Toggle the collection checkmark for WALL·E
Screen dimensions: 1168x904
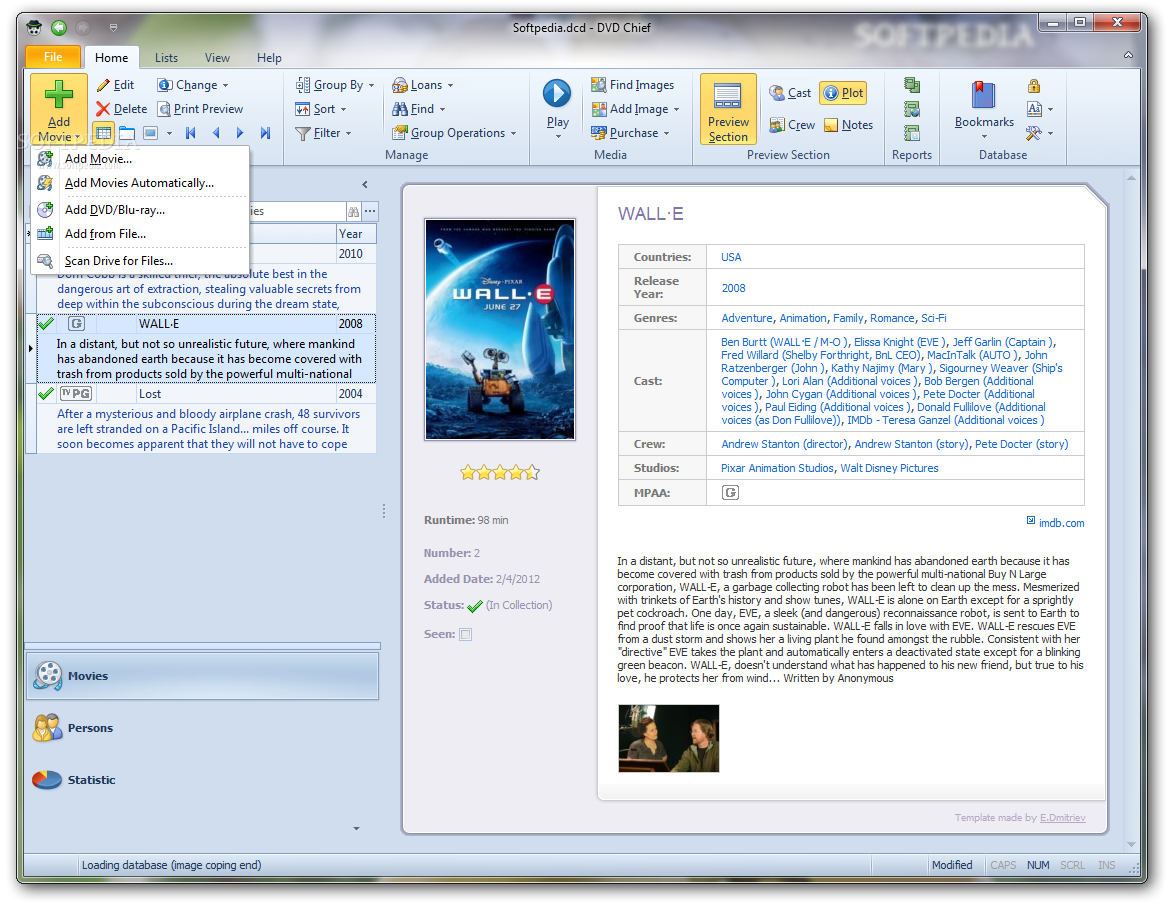click(x=46, y=324)
